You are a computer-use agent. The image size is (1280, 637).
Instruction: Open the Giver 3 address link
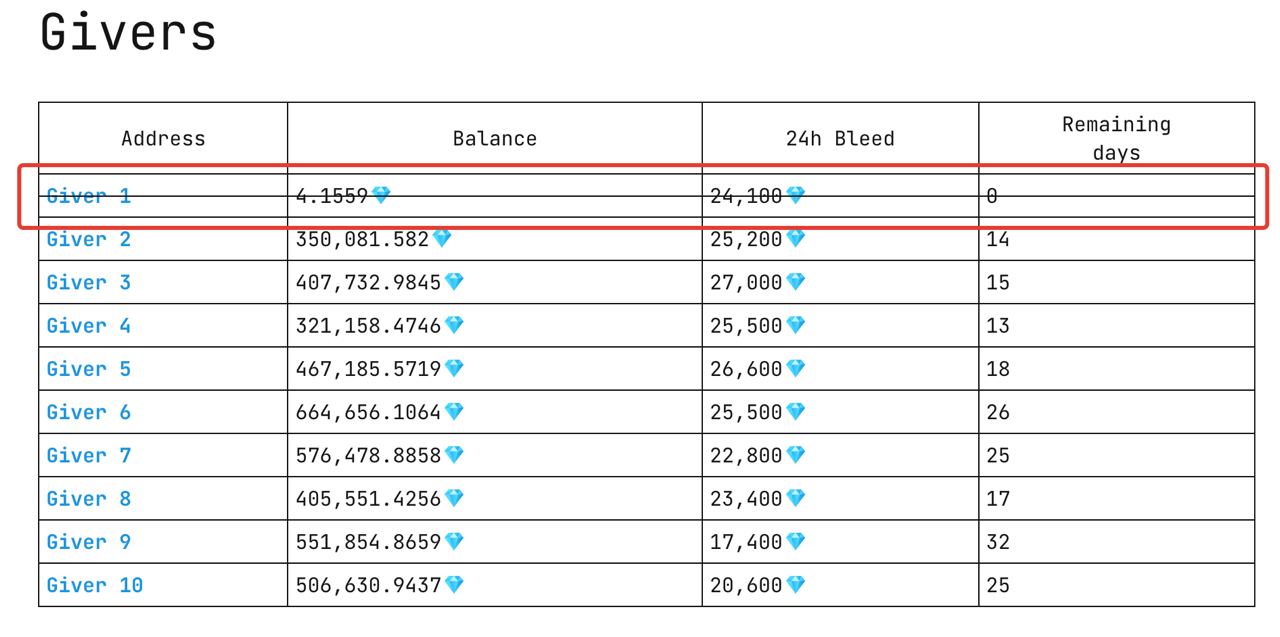pos(89,282)
